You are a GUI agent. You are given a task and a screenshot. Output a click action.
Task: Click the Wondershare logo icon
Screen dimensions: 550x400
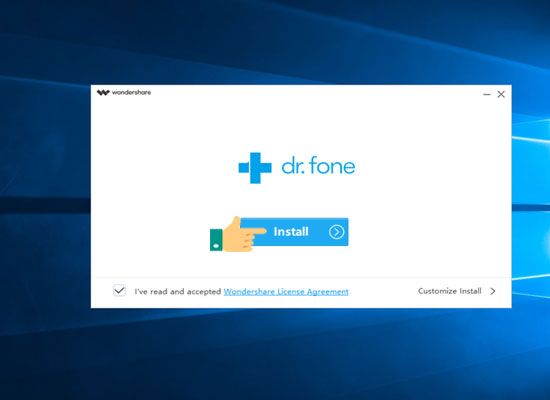pos(103,93)
